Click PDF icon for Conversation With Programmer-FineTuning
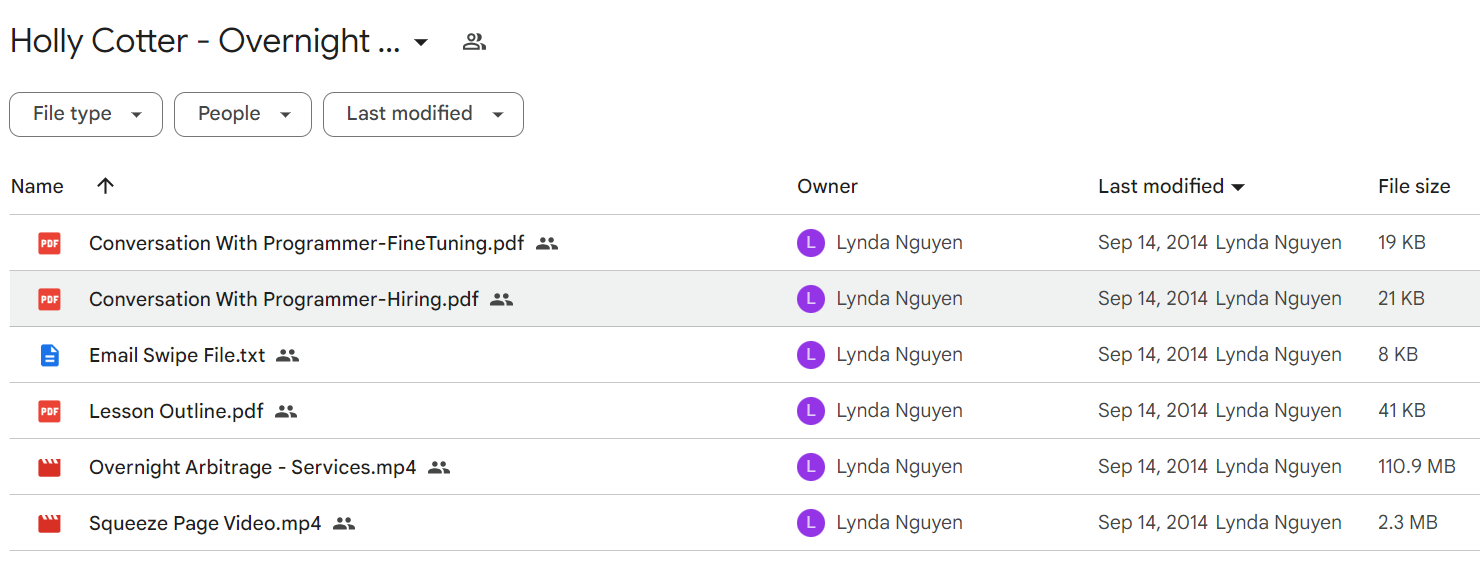Viewport: 1480px width, 575px height. point(49,243)
